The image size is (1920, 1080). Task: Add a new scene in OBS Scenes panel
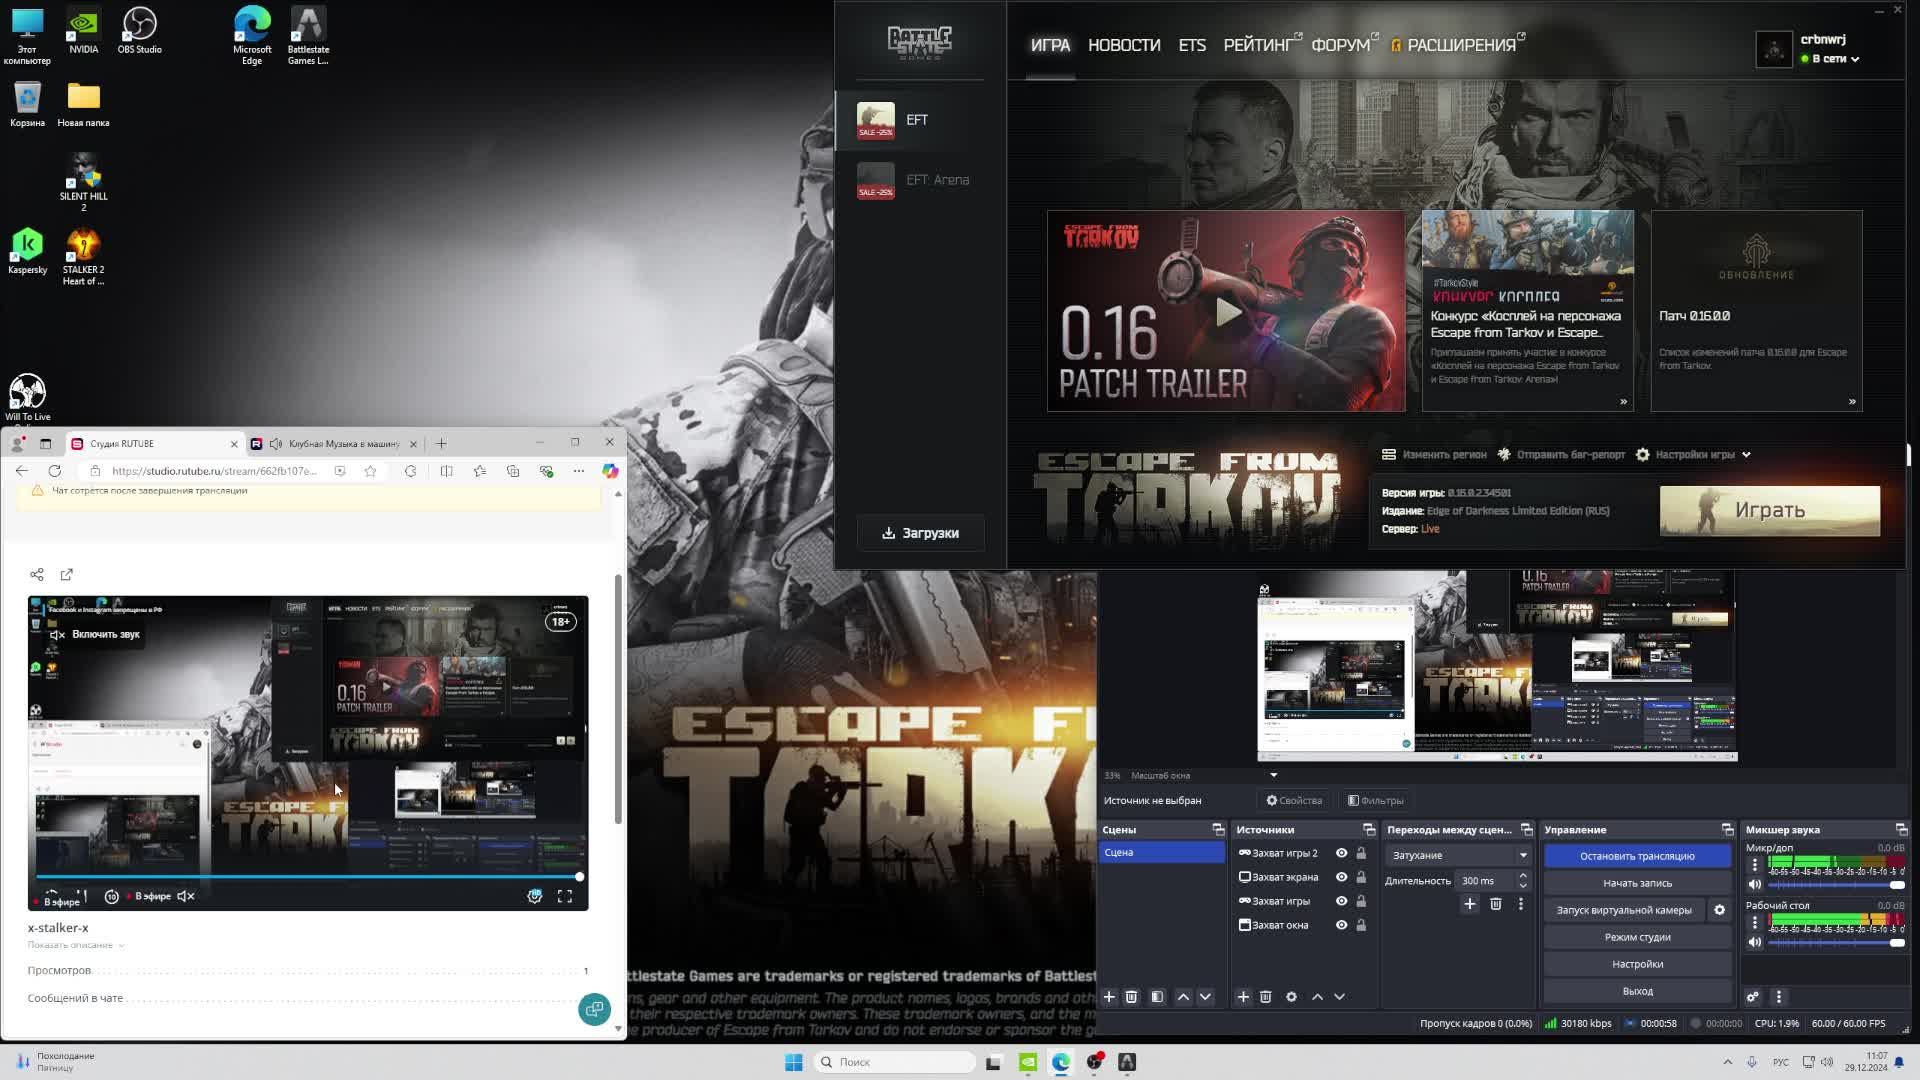1109,997
